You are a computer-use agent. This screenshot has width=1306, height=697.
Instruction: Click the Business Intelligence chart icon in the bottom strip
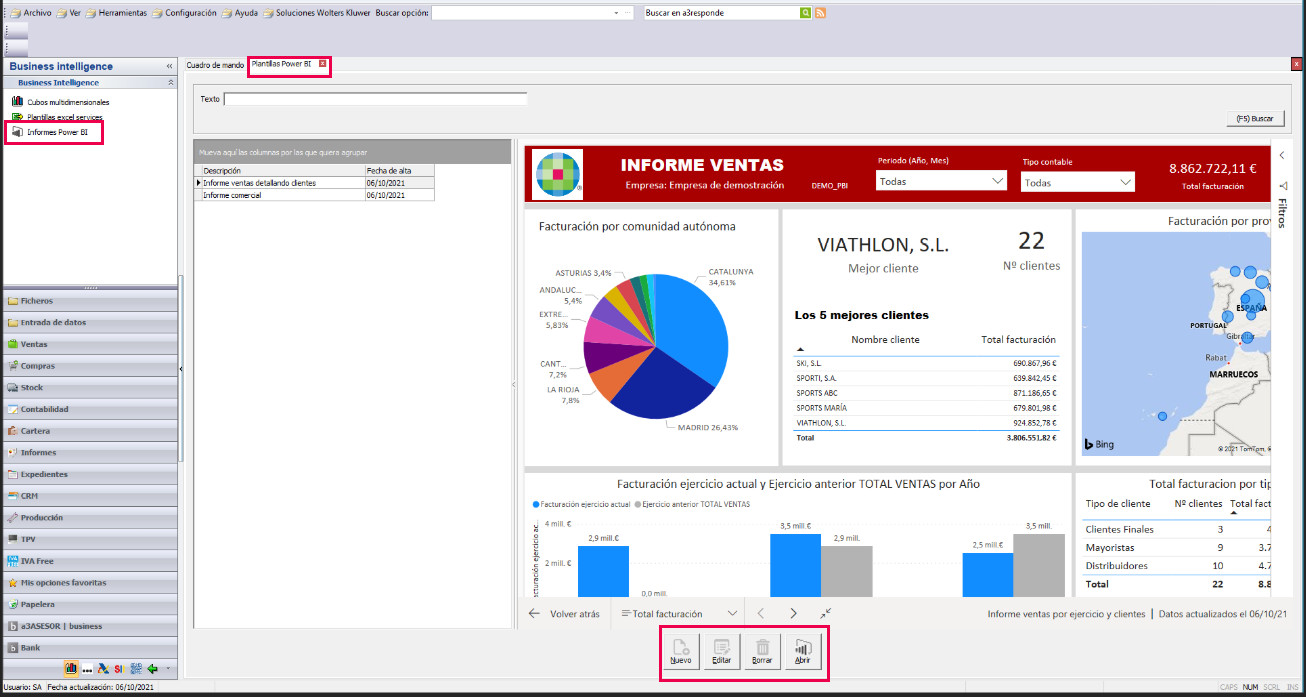71,668
